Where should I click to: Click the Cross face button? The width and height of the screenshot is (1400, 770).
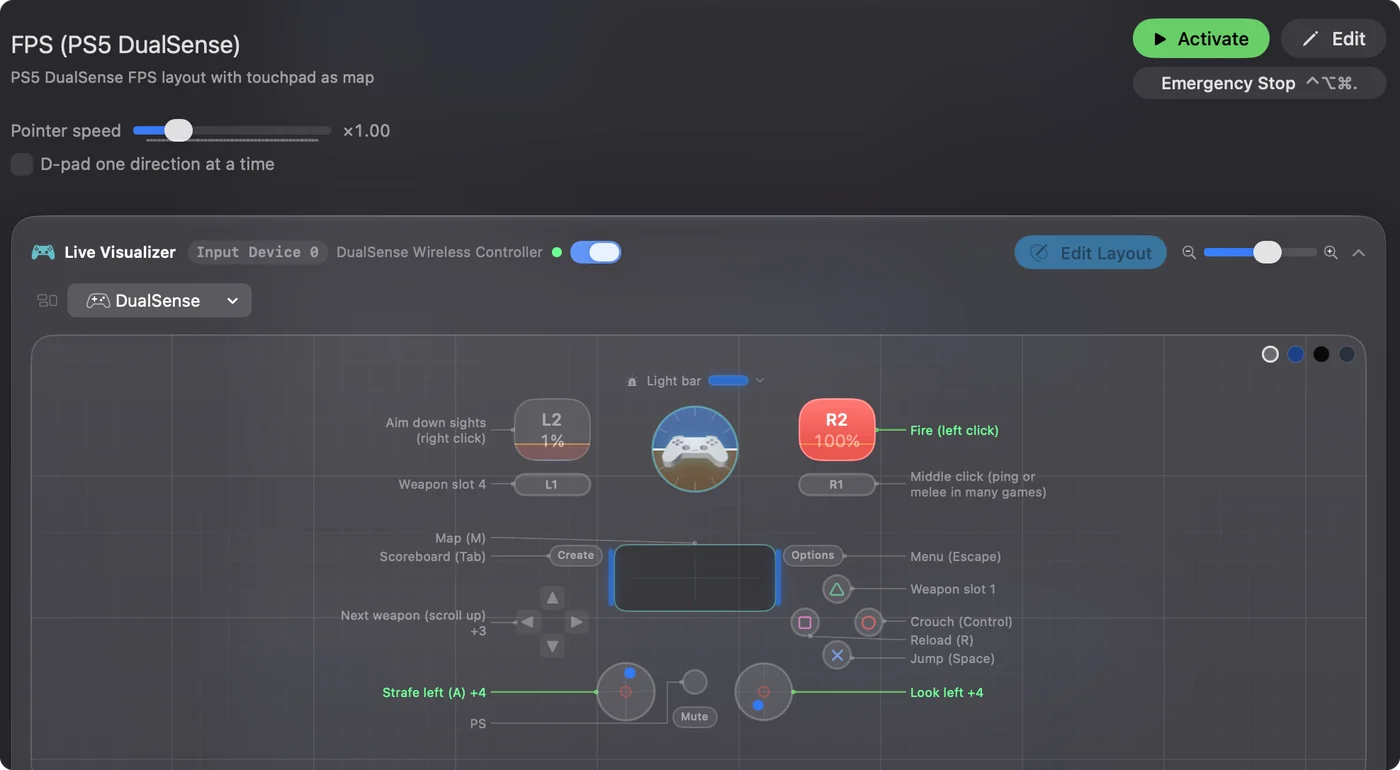tap(837, 655)
